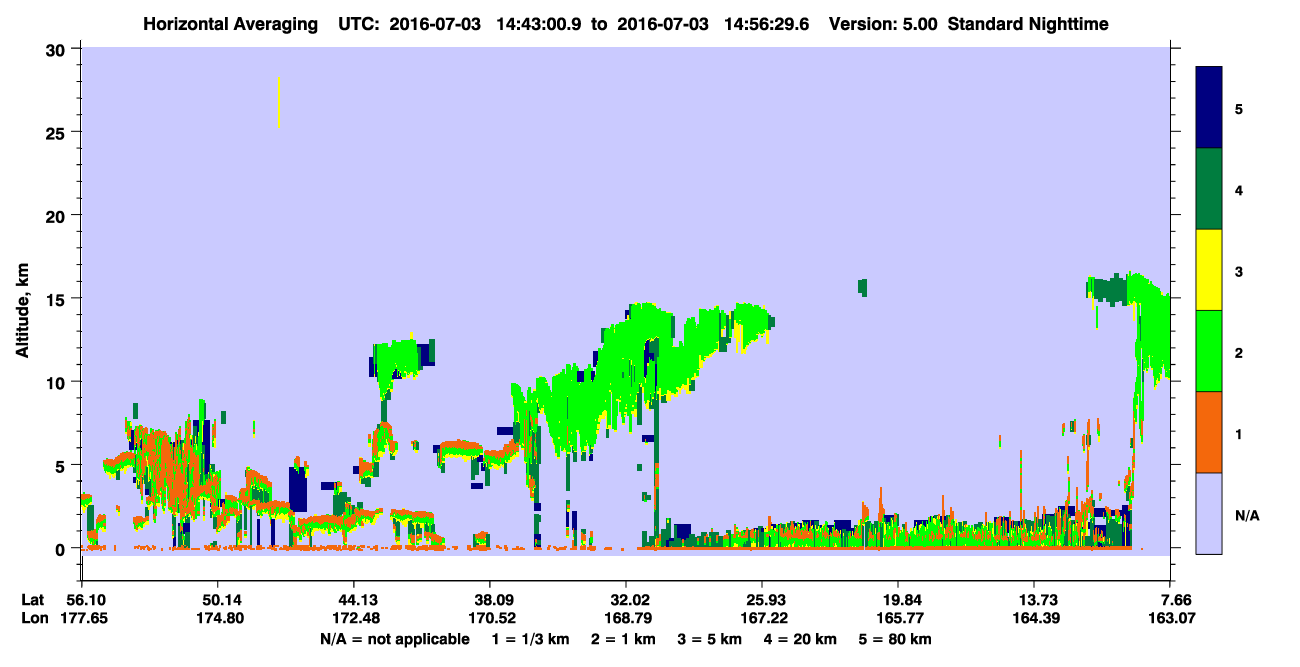The width and height of the screenshot is (1300, 667).
Task: Click the '2 = 1 km' legend text
Action: 622,638
